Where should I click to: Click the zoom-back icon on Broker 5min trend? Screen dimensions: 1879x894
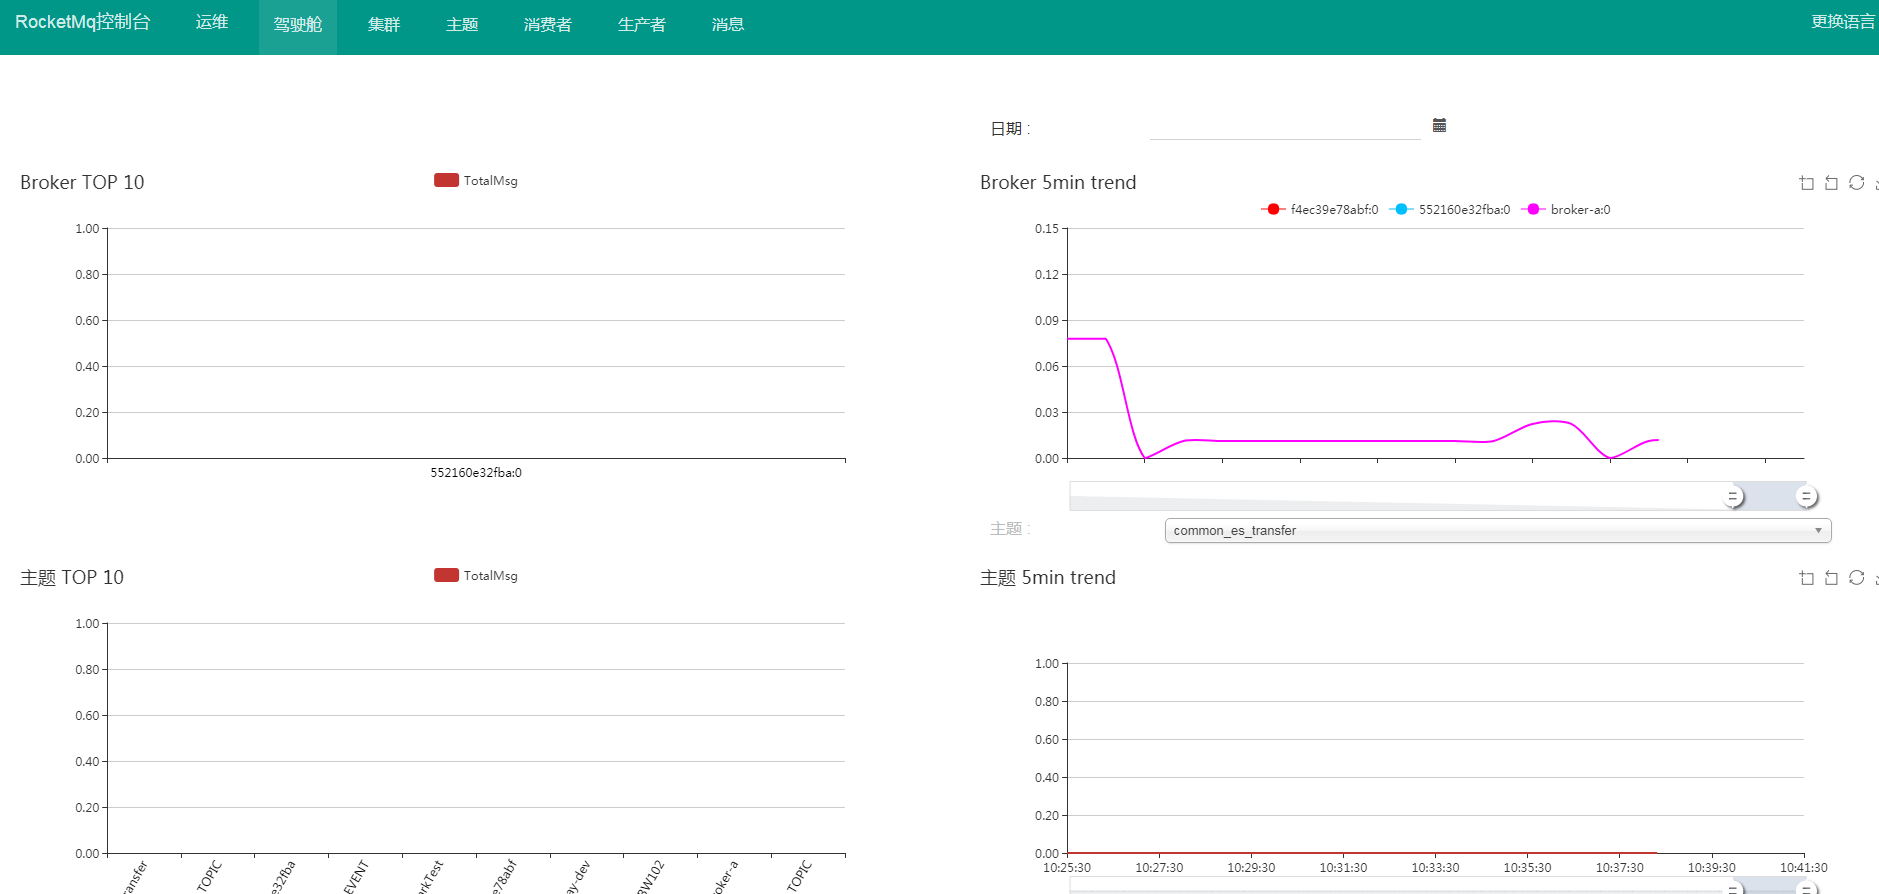(1831, 183)
